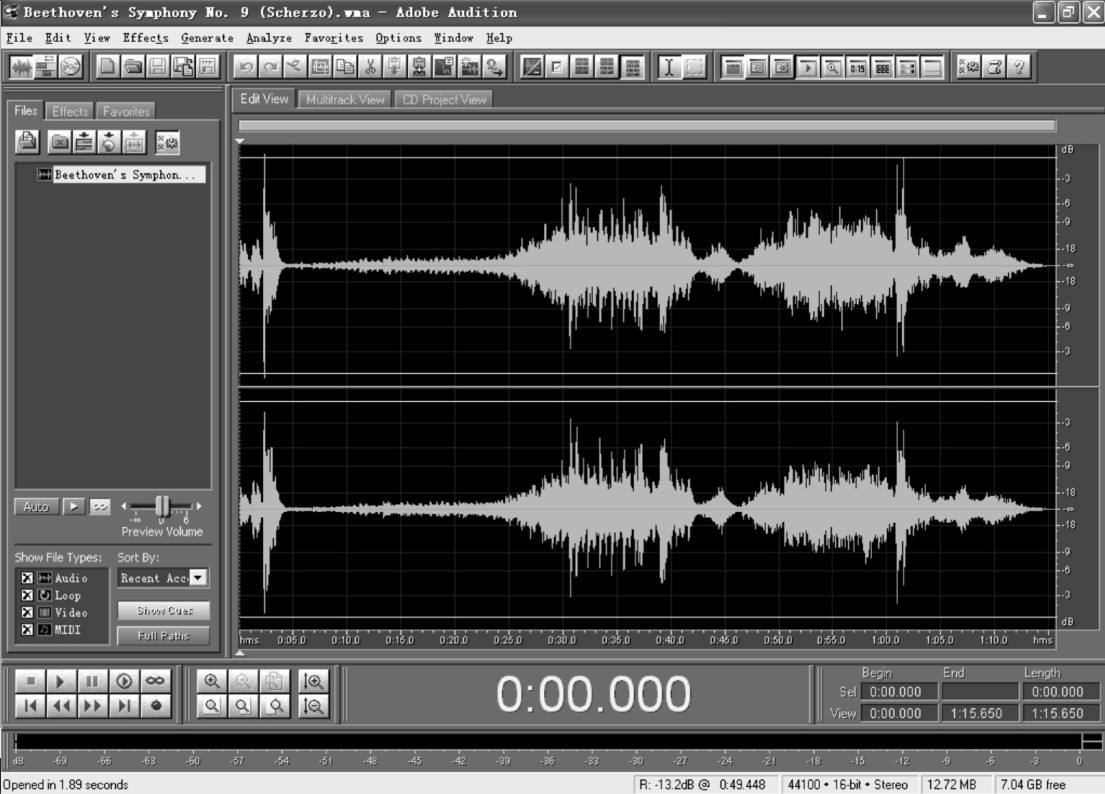Open the Favorites menu
The height and width of the screenshot is (794, 1105).
pyautogui.click(x=334, y=38)
